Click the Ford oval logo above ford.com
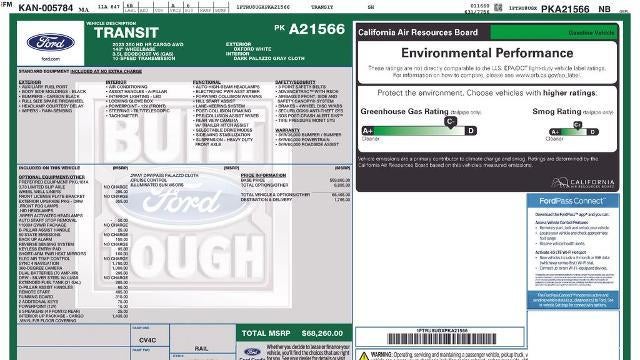The height and width of the screenshot is (360, 640). pos(51,42)
